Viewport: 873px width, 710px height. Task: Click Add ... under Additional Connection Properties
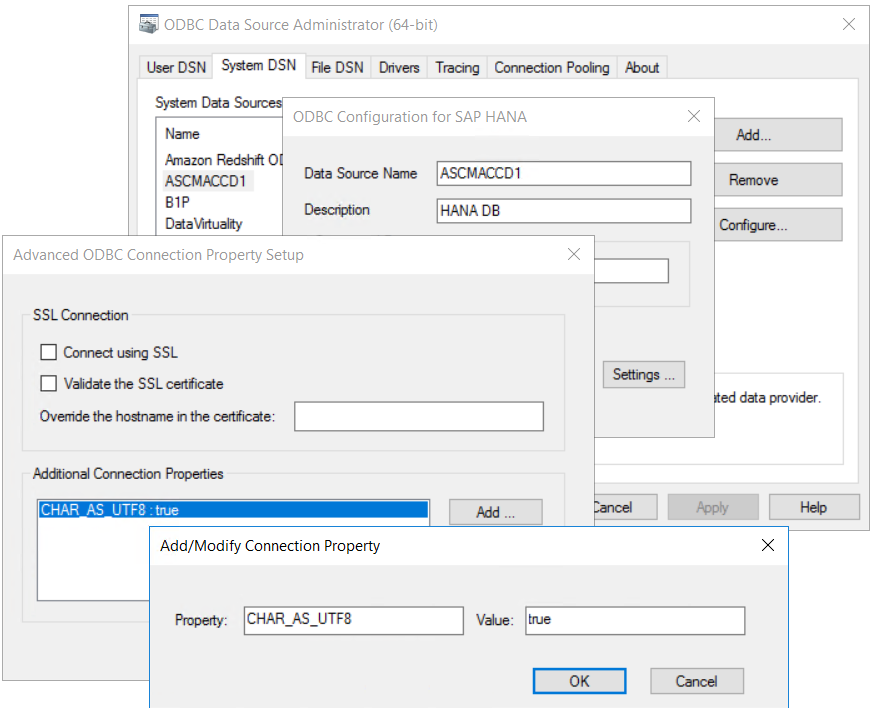[496, 512]
